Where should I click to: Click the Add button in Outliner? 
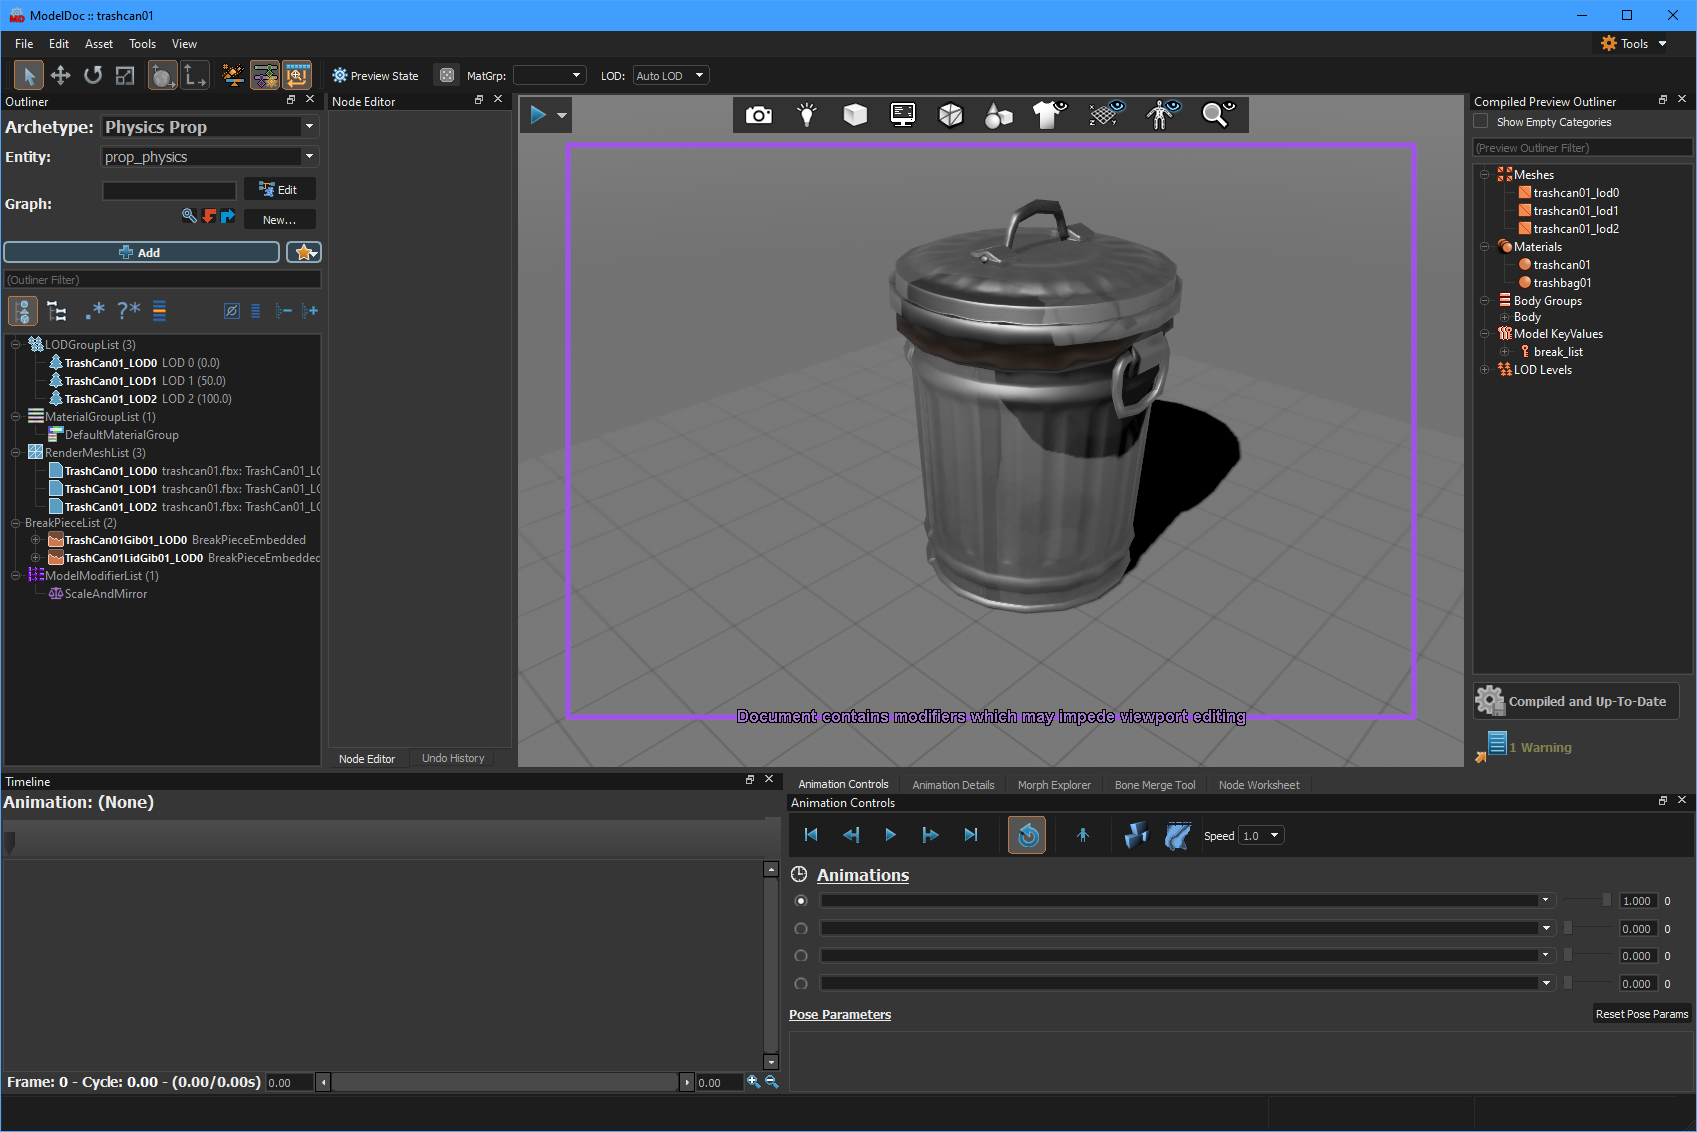(141, 253)
